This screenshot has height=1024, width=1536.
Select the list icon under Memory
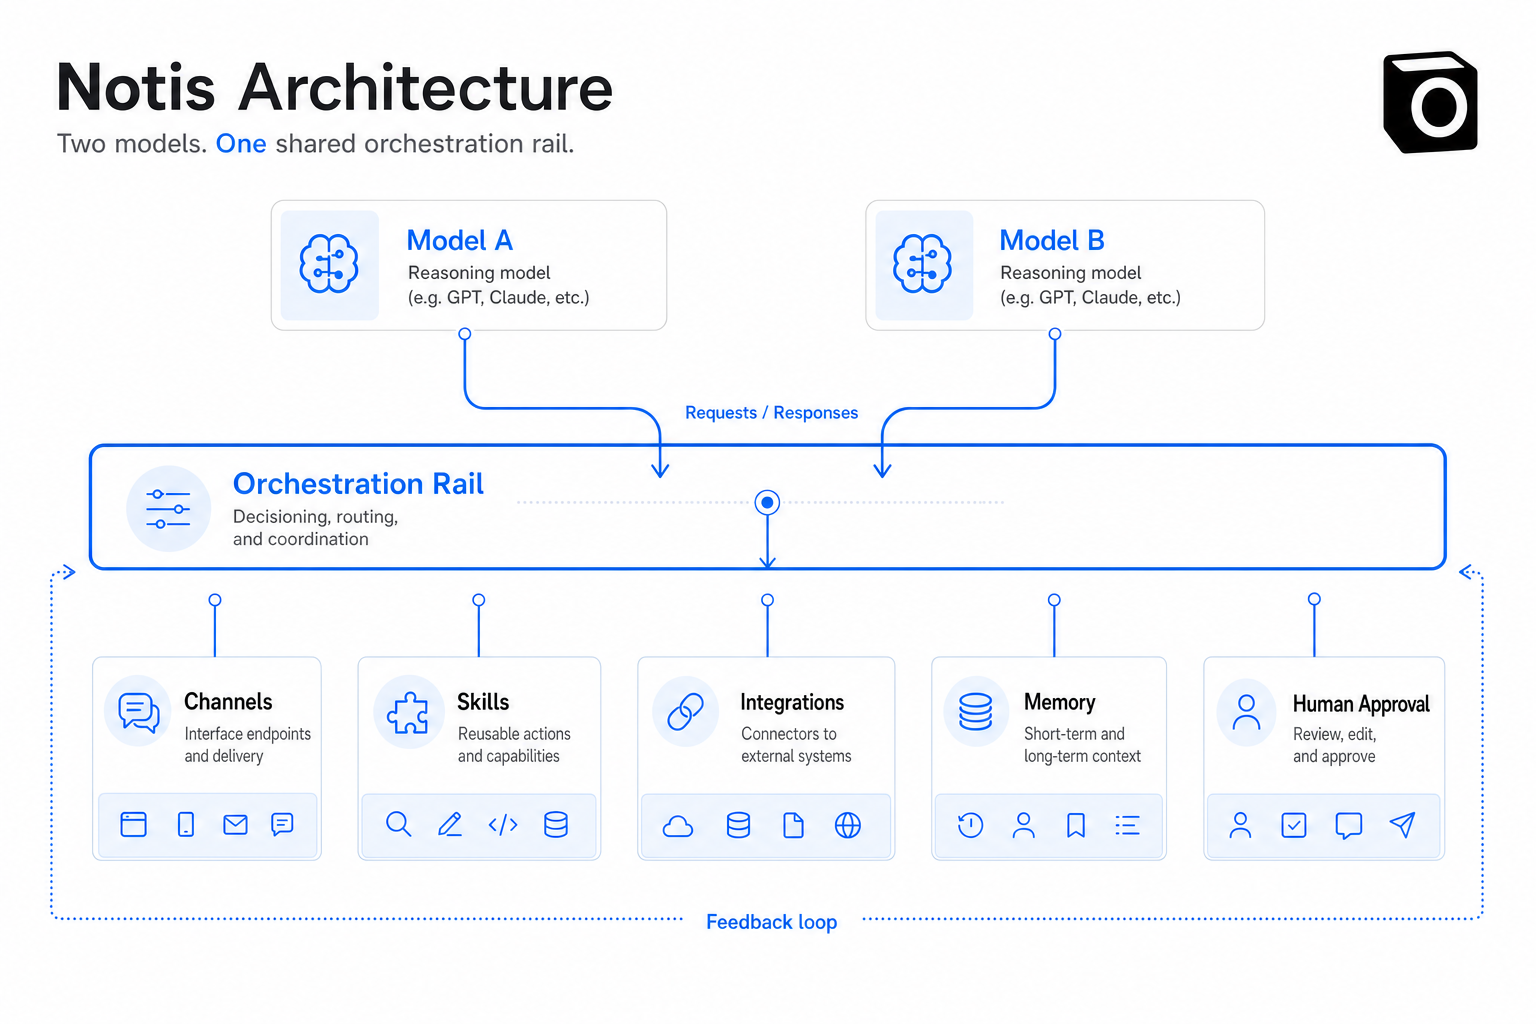tap(1127, 825)
